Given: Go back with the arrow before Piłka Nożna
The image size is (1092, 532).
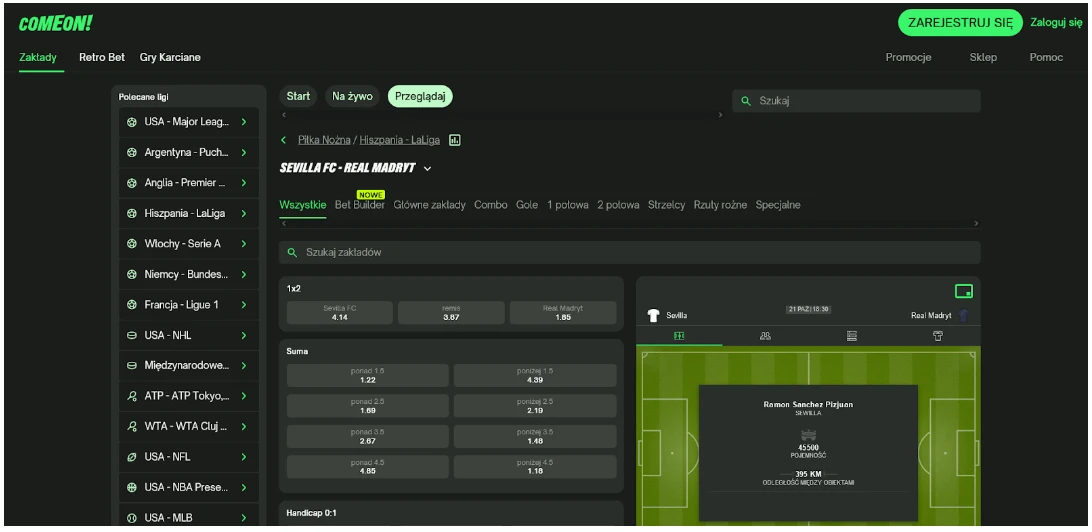Looking at the screenshot, I should coord(283,140).
